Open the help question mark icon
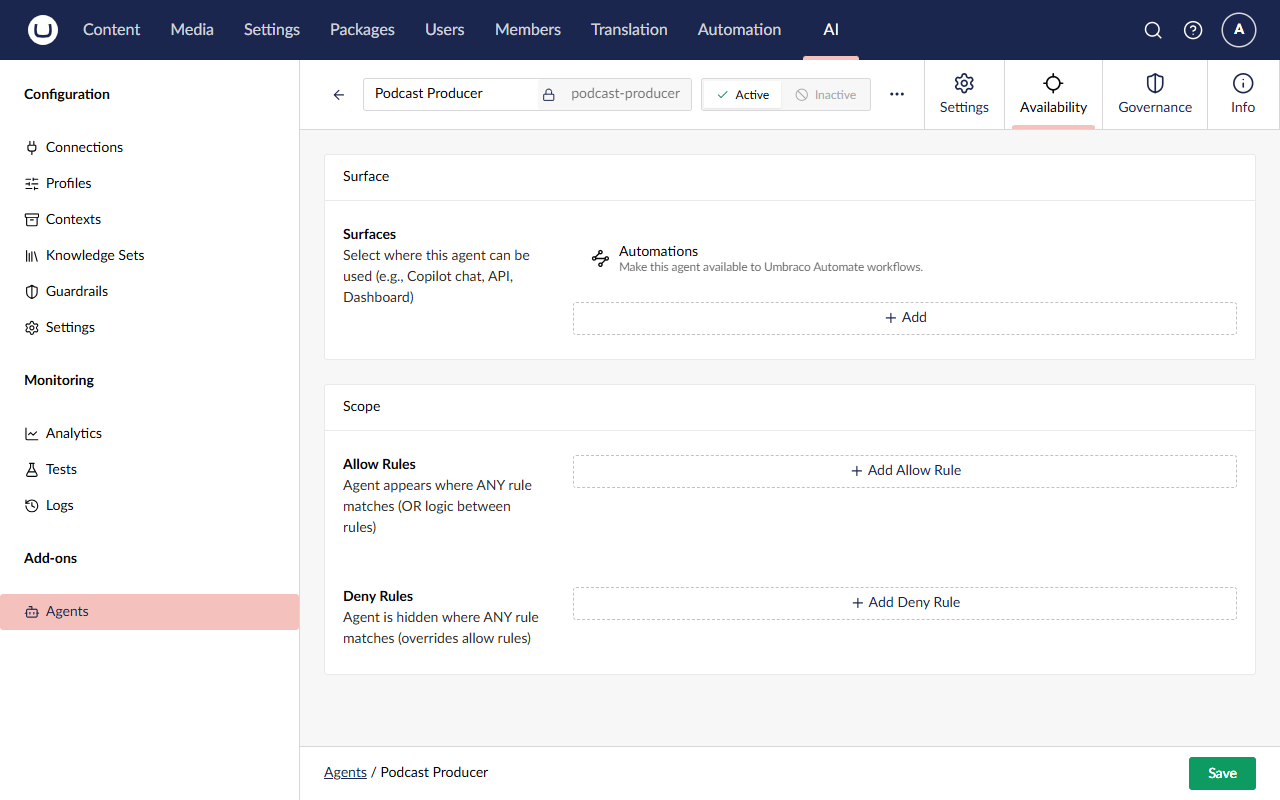Image resolution: width=1280 pixels, height=800 pixels. 1193,30
